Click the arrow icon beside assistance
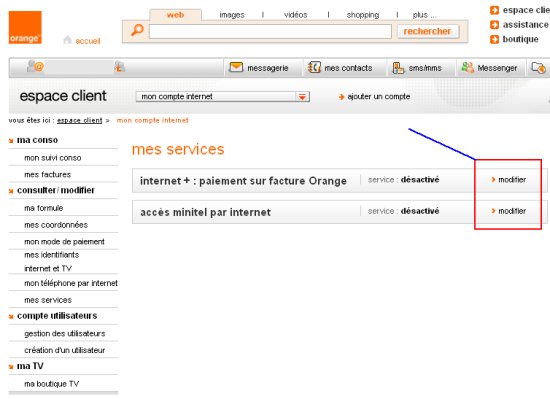Screen dimensions: 550x399 pyautogui.click(x=494, y=25)
